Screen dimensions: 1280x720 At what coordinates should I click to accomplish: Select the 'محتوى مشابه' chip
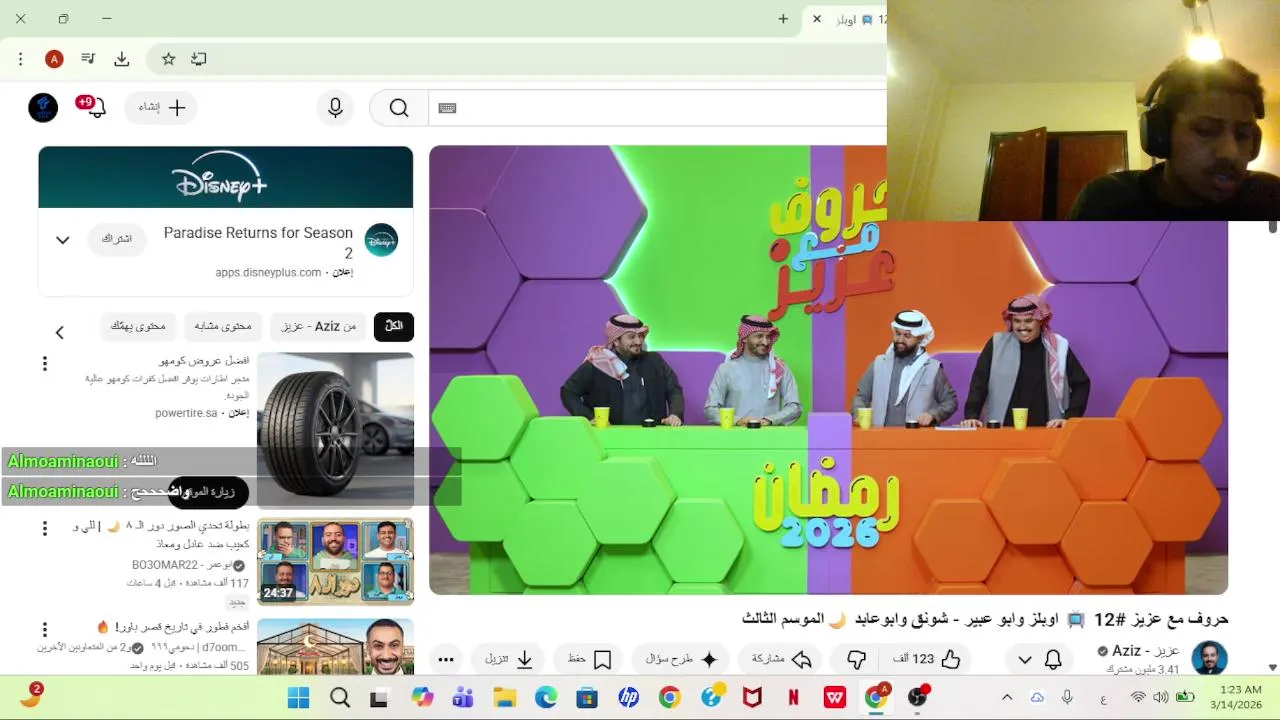click(222, 326)
